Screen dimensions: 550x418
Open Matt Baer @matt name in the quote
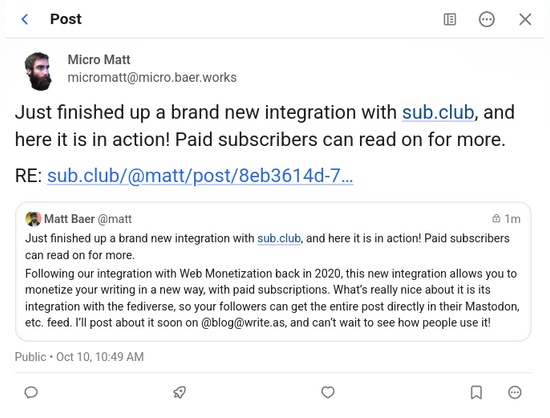pos(88,219)
